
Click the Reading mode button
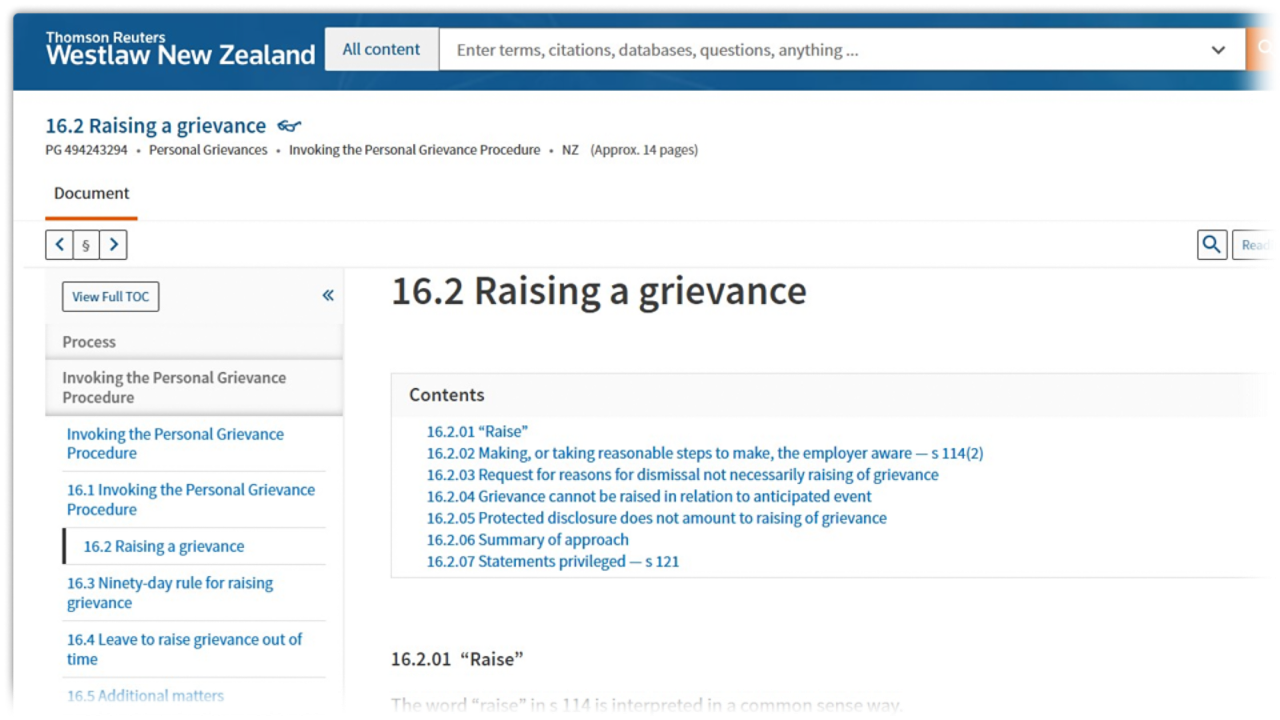coord(1257,245)
